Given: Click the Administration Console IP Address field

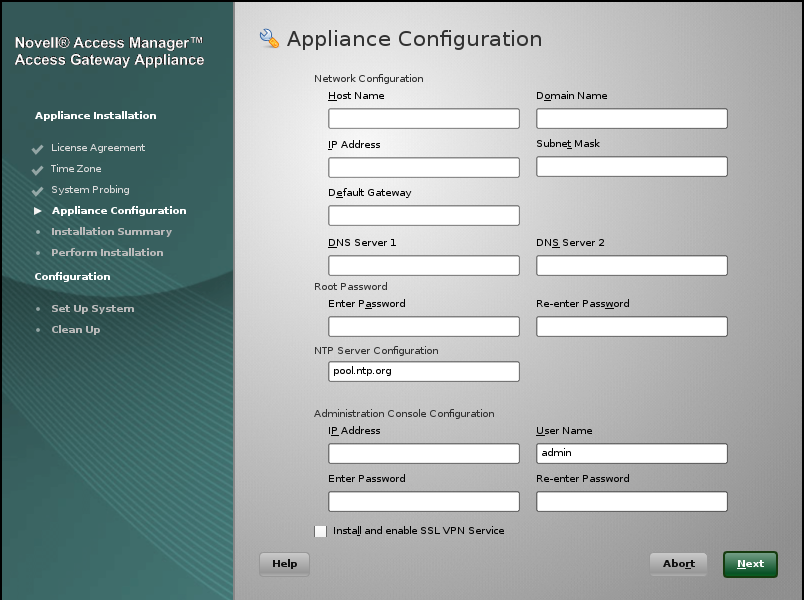Looking at the screenshot, I should [x=424, y=453].
